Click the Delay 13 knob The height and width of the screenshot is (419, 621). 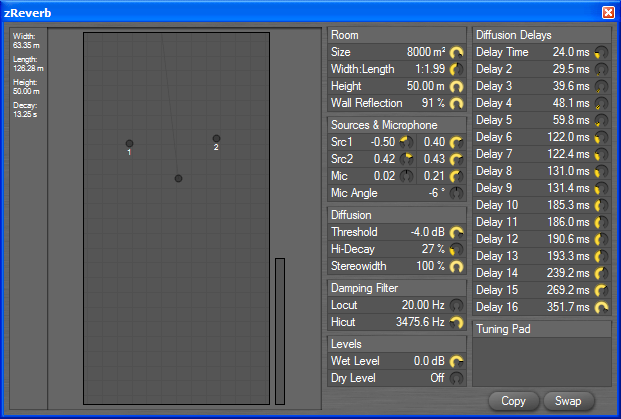601,256
